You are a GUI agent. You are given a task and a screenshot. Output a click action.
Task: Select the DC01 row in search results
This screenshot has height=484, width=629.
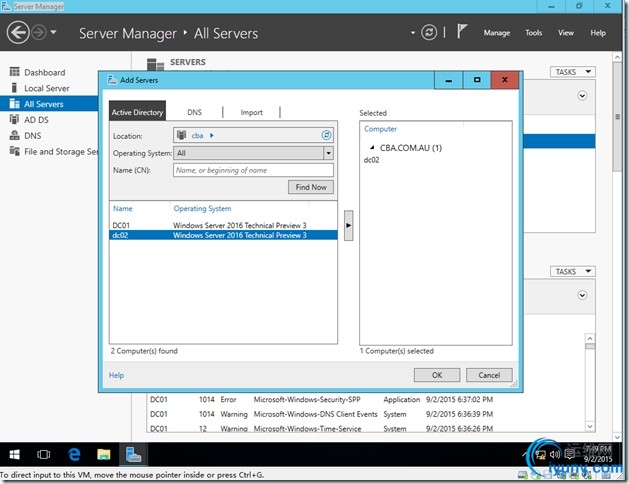pos(223,225)
